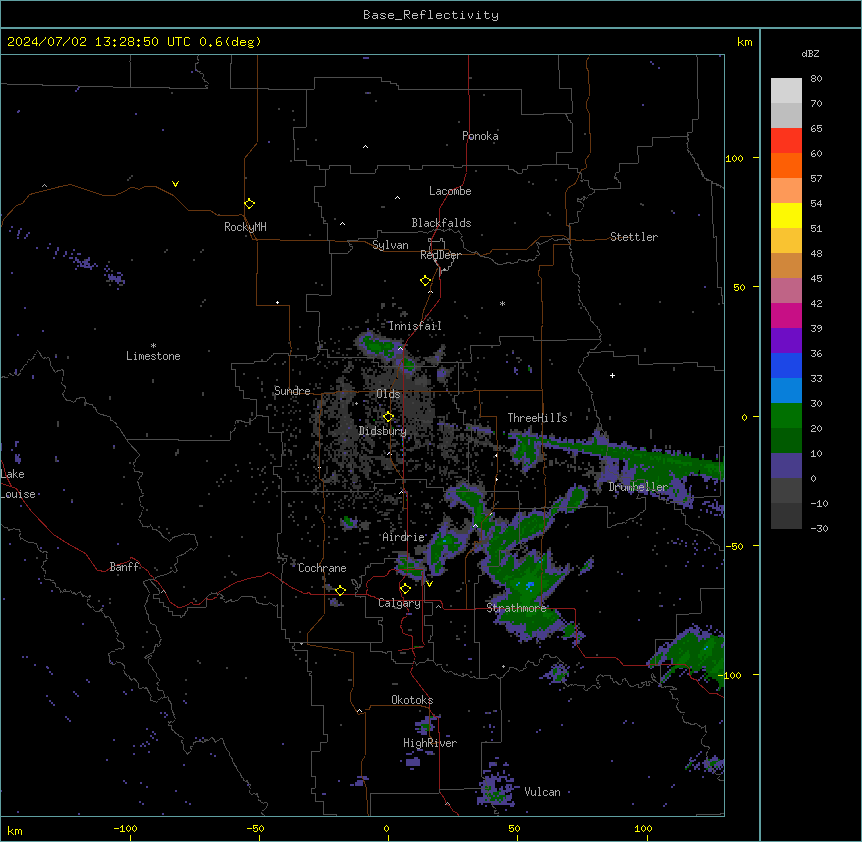Click the 80 value on the dBZ scale

coord(816,79)
